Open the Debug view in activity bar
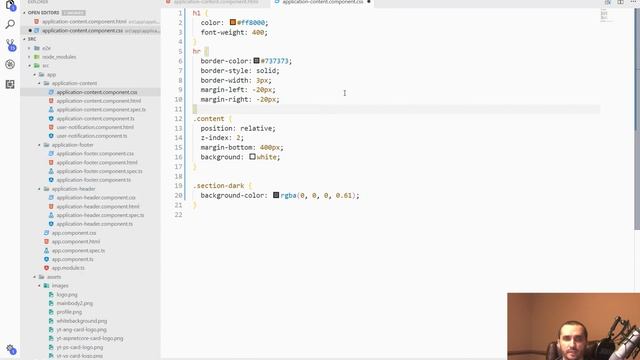640x360 pixels. [10, 64]
